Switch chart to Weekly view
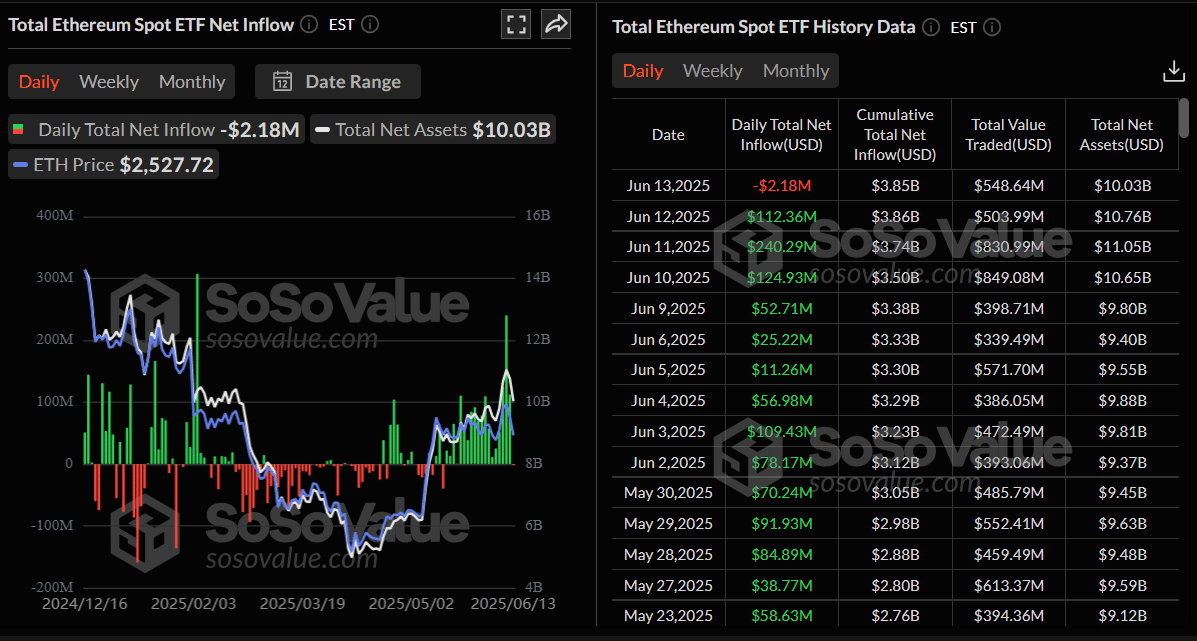This screenshot has width=1197, height=641. click(109, 82)
